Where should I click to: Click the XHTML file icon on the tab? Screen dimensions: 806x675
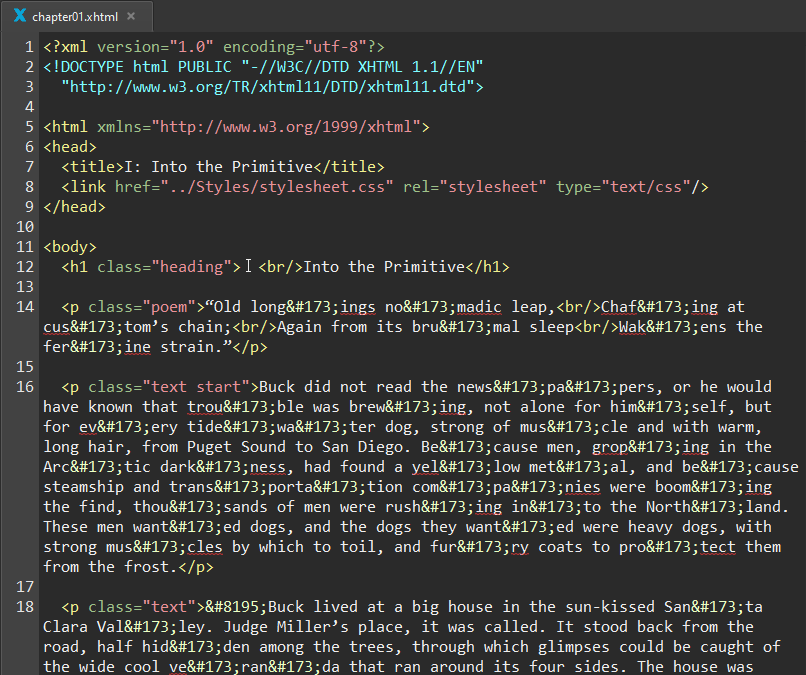[x=20, y=16]
